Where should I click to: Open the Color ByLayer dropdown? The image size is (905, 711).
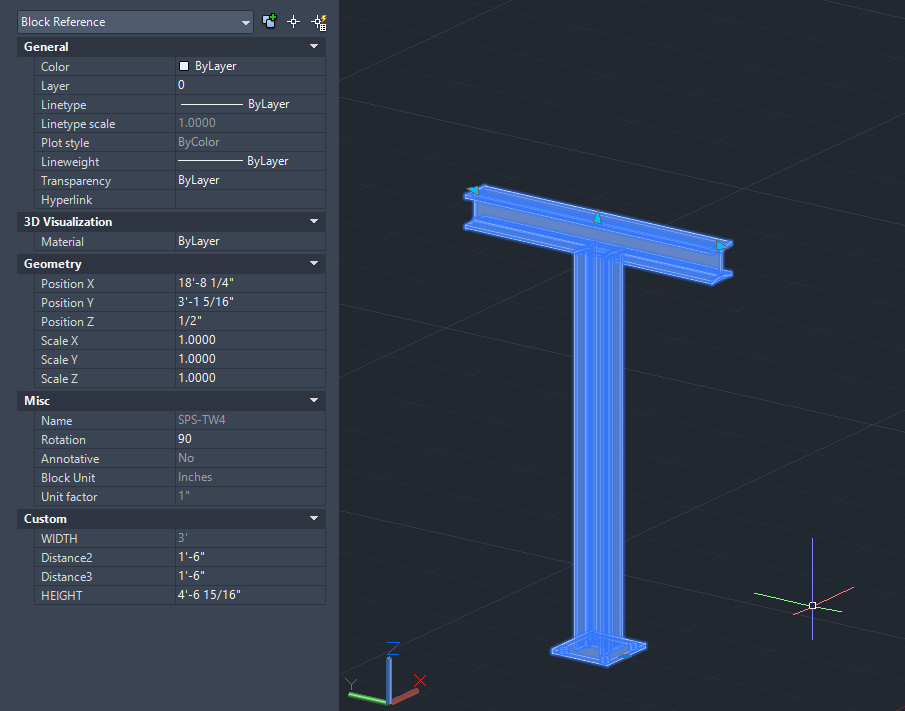(x=249, y=65)
